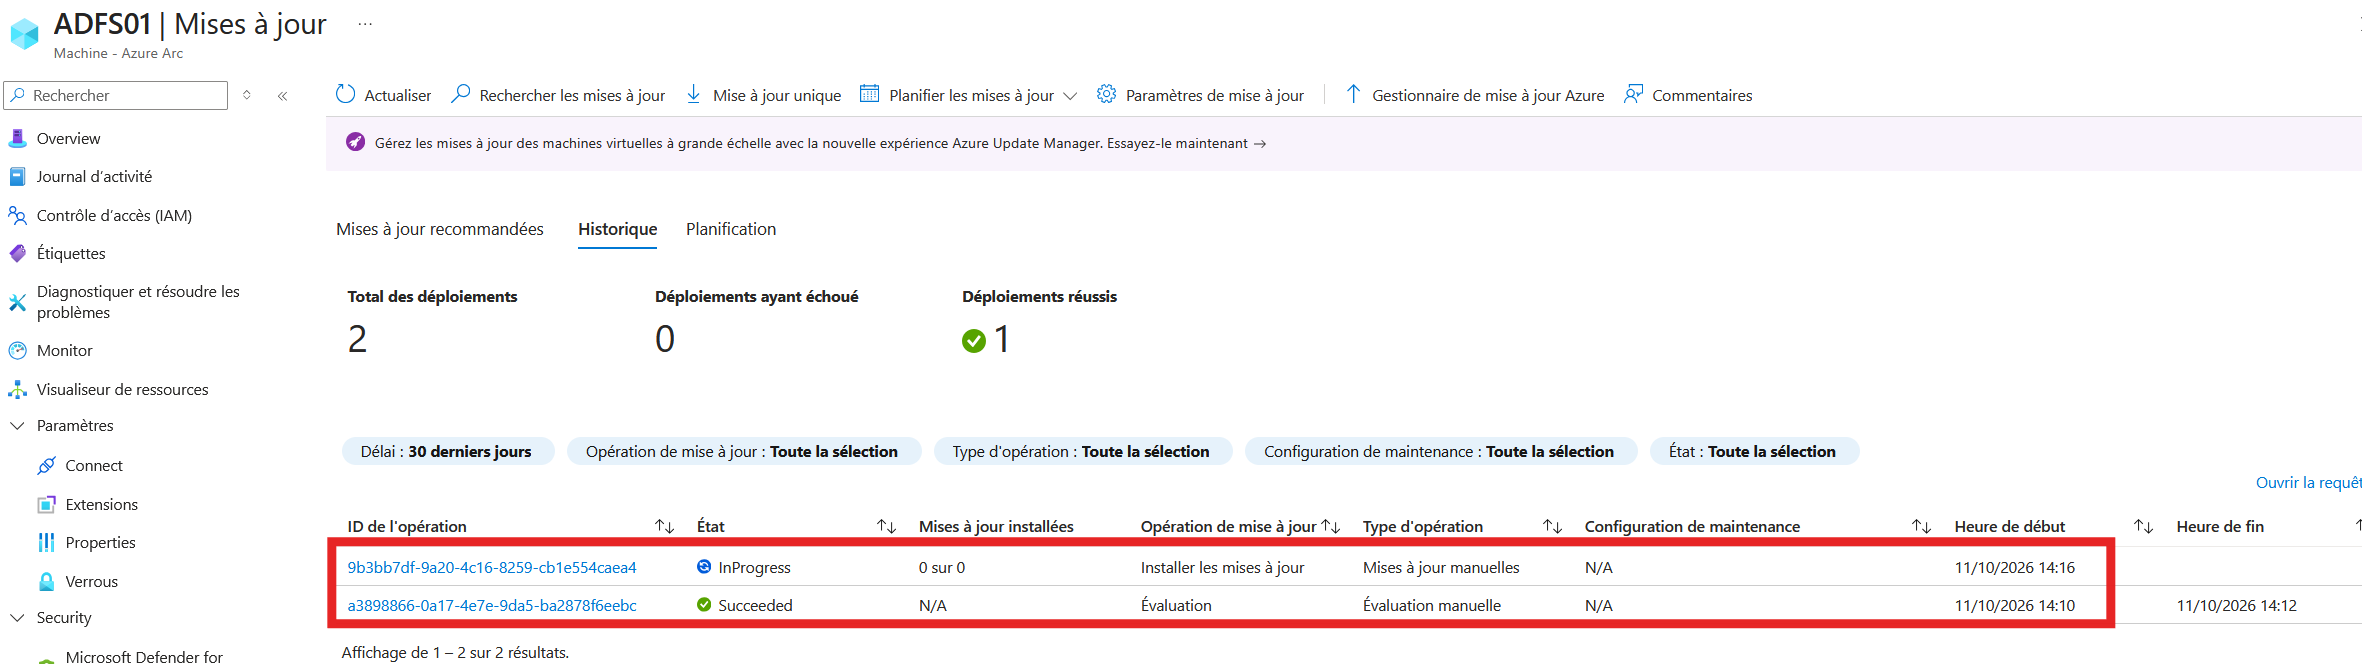The width and height of the screenshot is (2362, 664).
Task: Open the Type d'opération filter pill
Action: 1082,451
